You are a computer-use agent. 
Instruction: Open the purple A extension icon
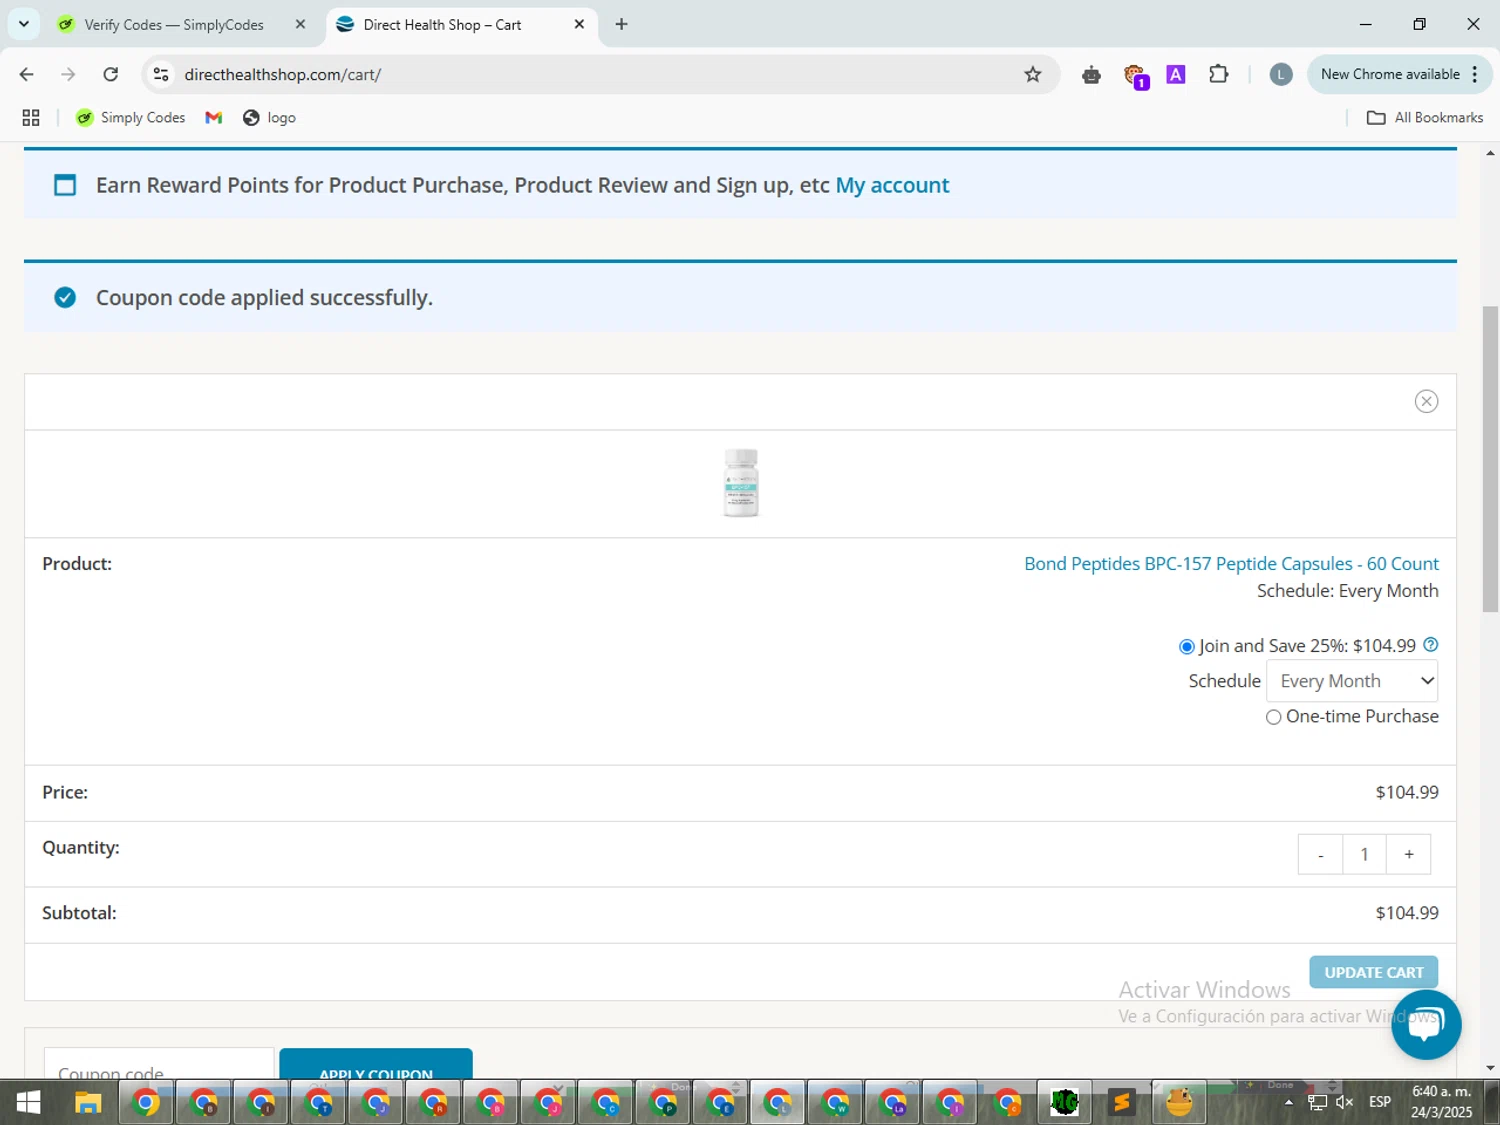tap(1176, 74)
